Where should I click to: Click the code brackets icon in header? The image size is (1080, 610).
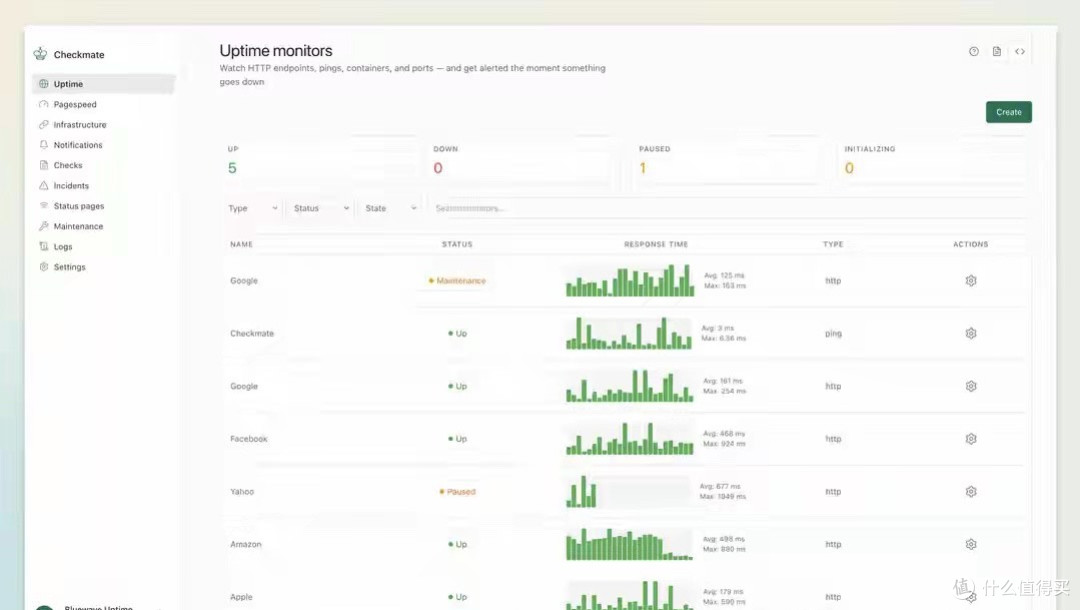pos(1019,52)
